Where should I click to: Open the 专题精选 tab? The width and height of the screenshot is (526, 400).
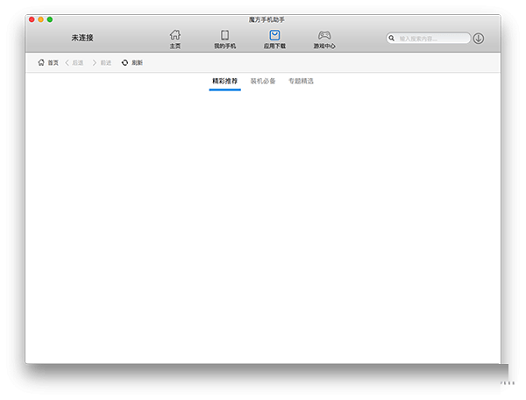[x=301, y=81]
